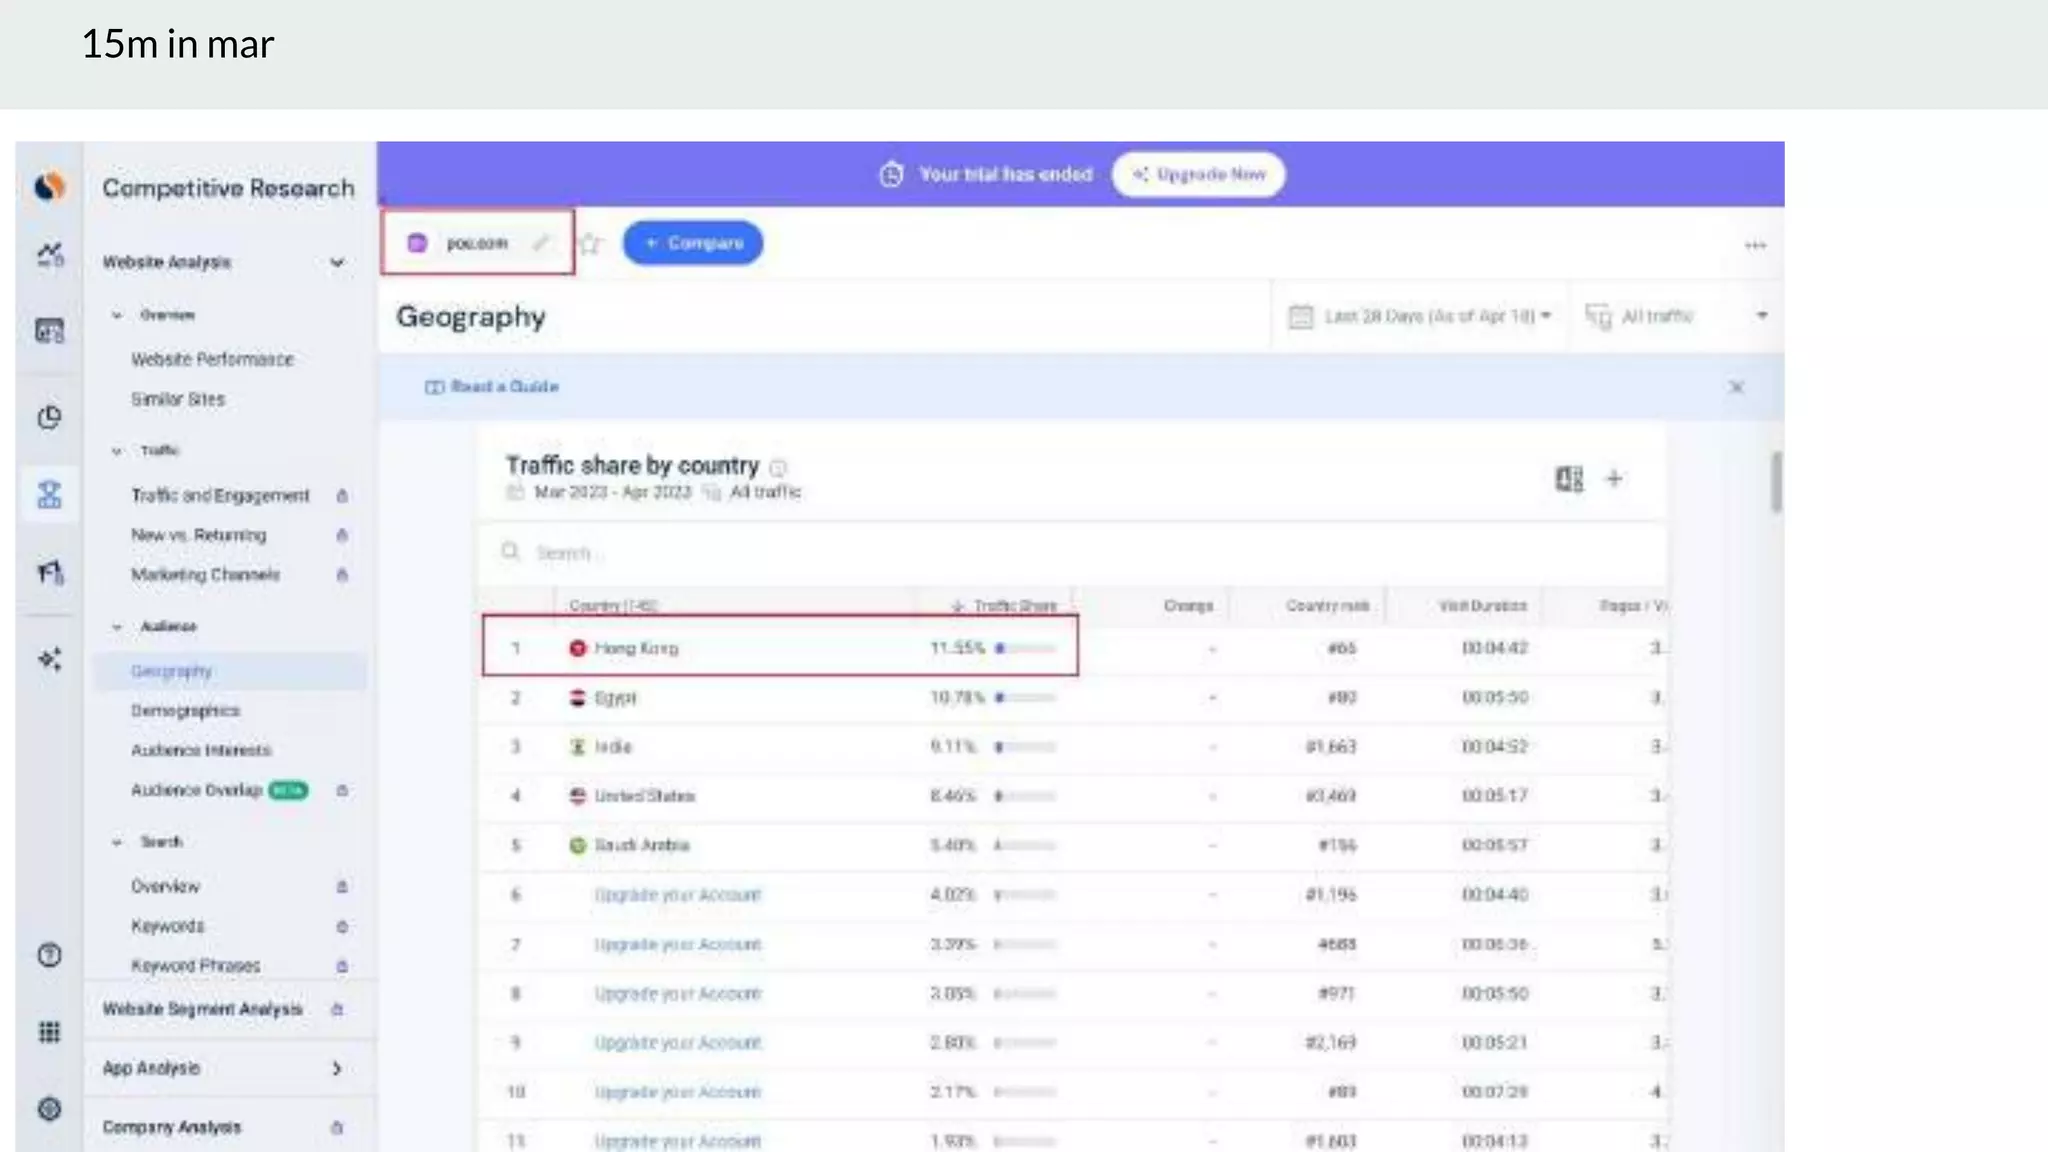This screenshot has width=2048, height=1152.
Task: Click the Semrush logo icon
Action: tap(49, 186)
